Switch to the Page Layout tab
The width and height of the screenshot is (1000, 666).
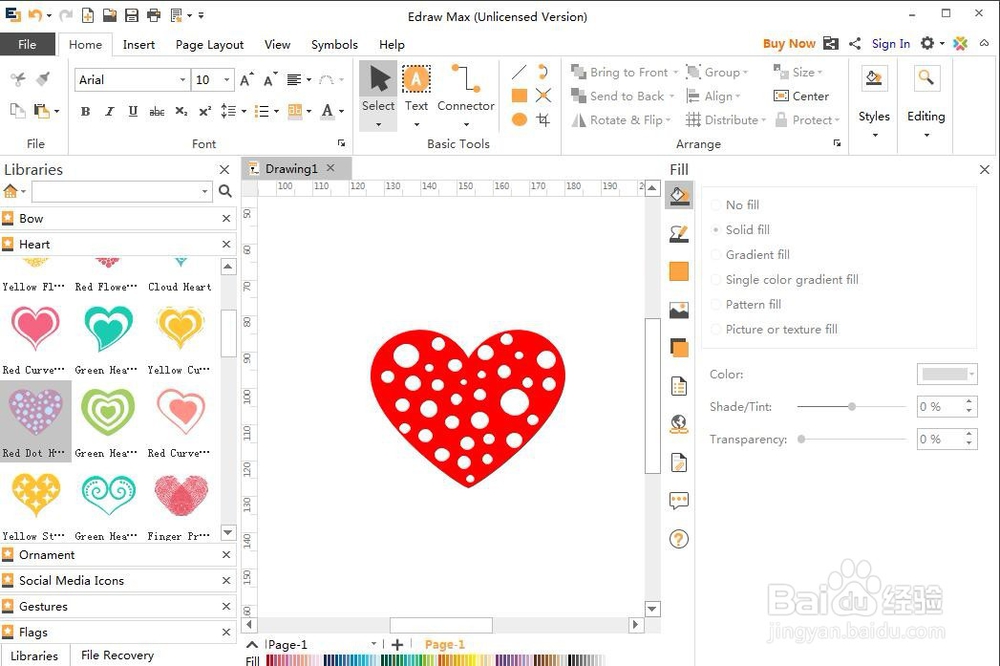click(209, 45)
